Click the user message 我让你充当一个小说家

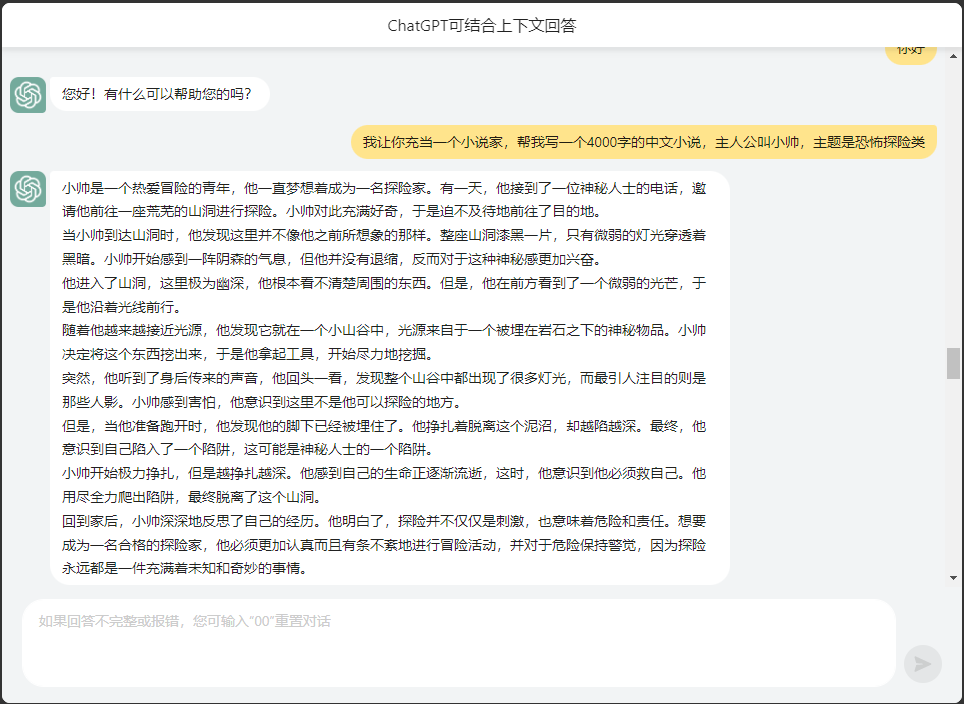(x=644, y=142)
